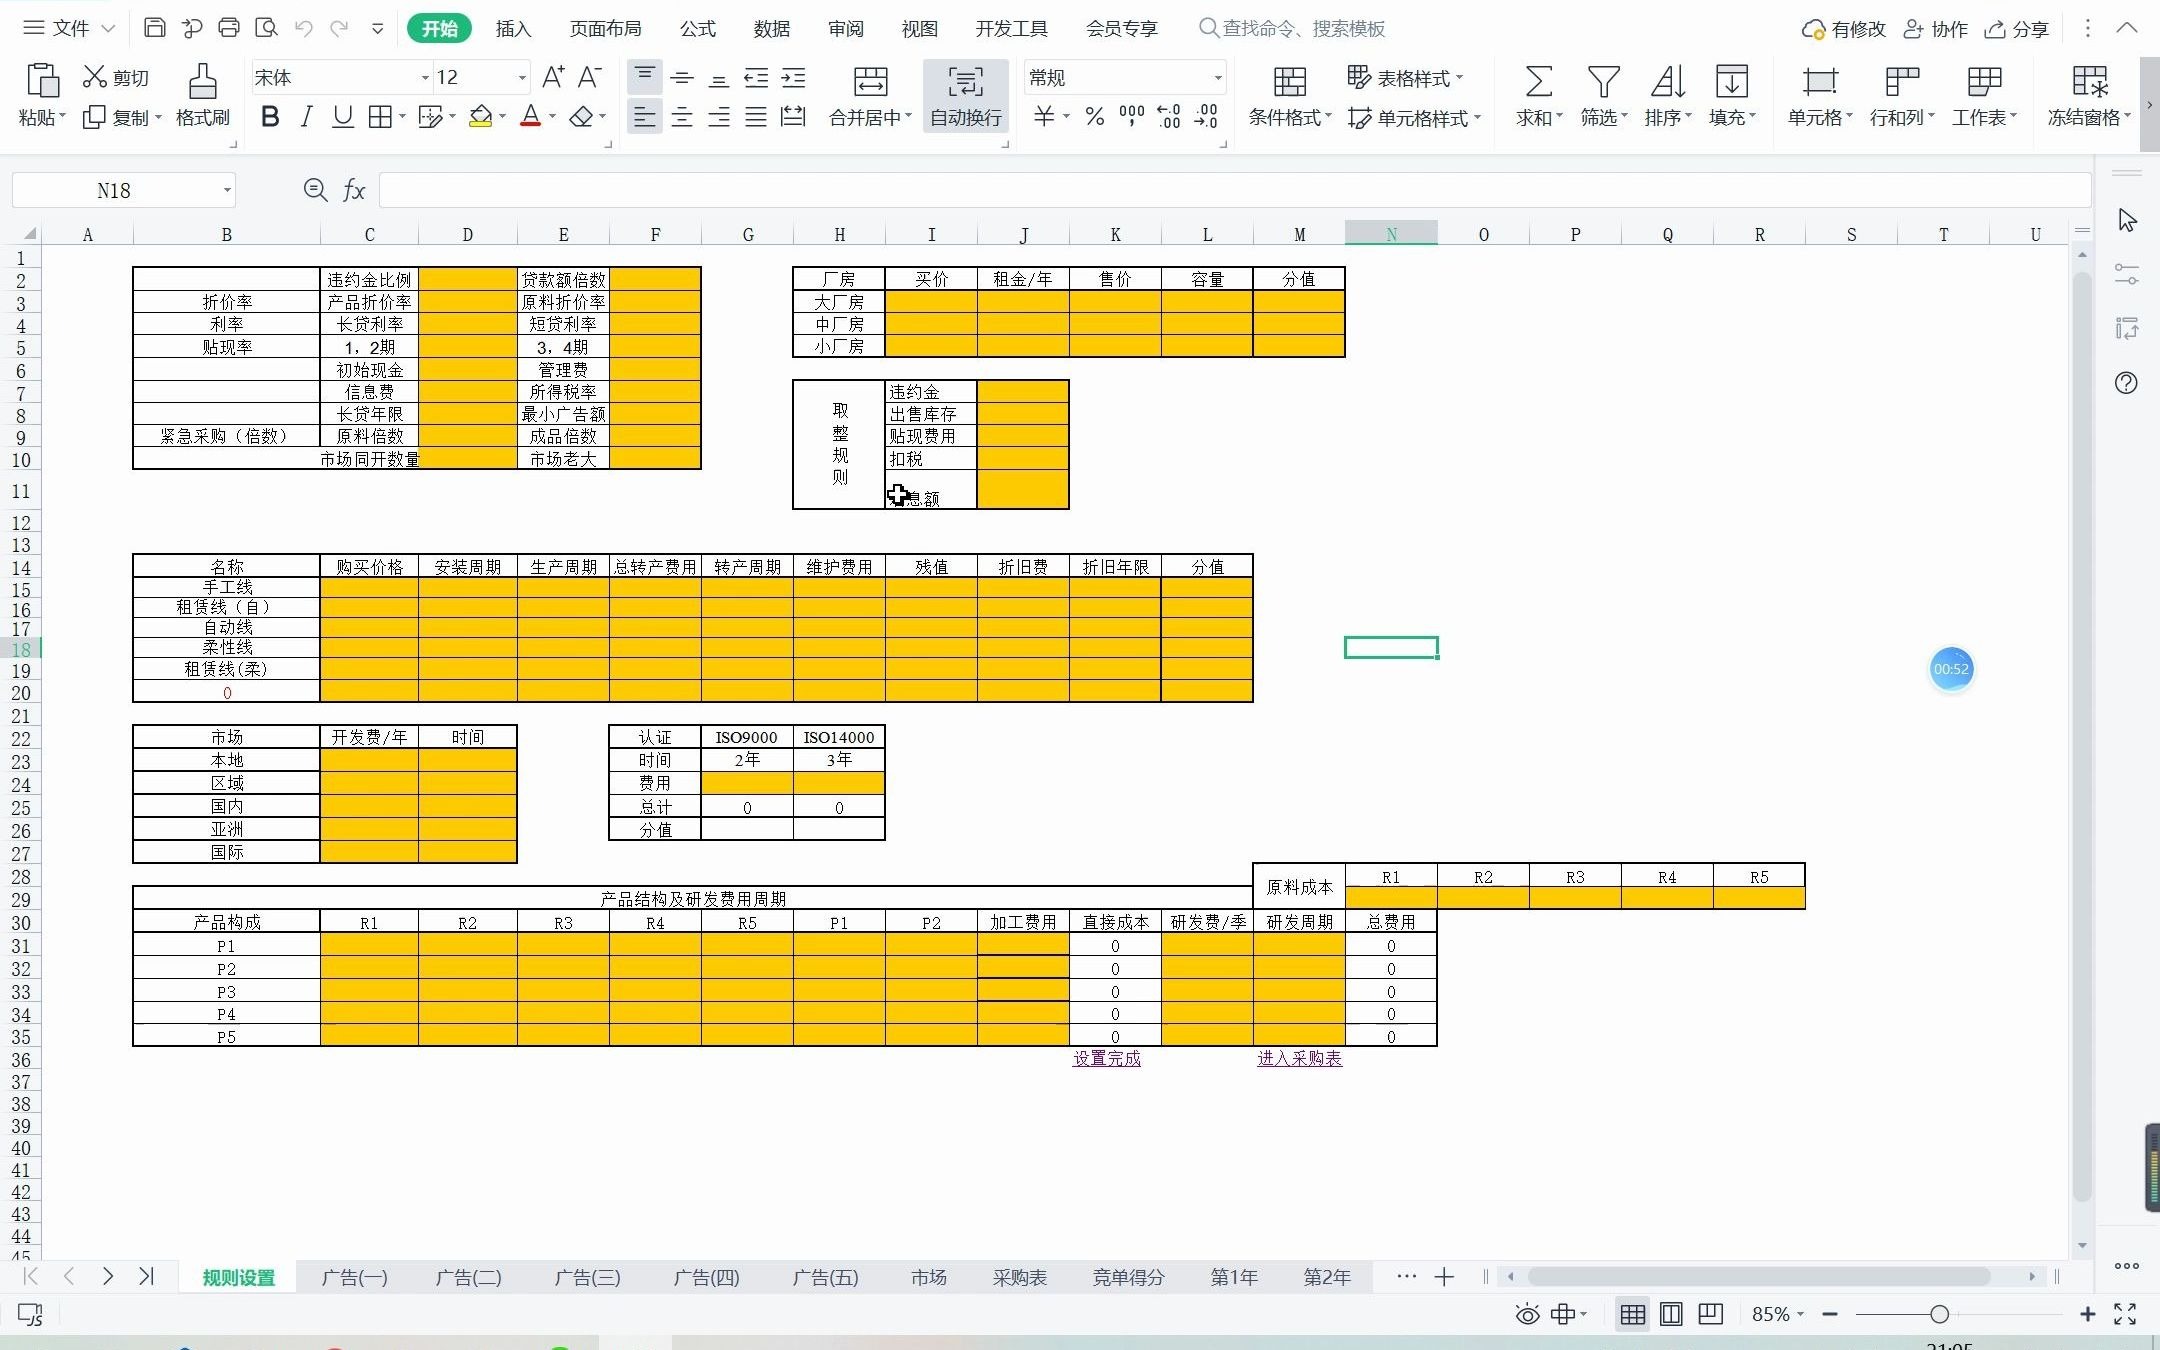Screen dimensions: 2160x1350
Task: Click the 设置完成 link
Action: click(1106, 1058)
